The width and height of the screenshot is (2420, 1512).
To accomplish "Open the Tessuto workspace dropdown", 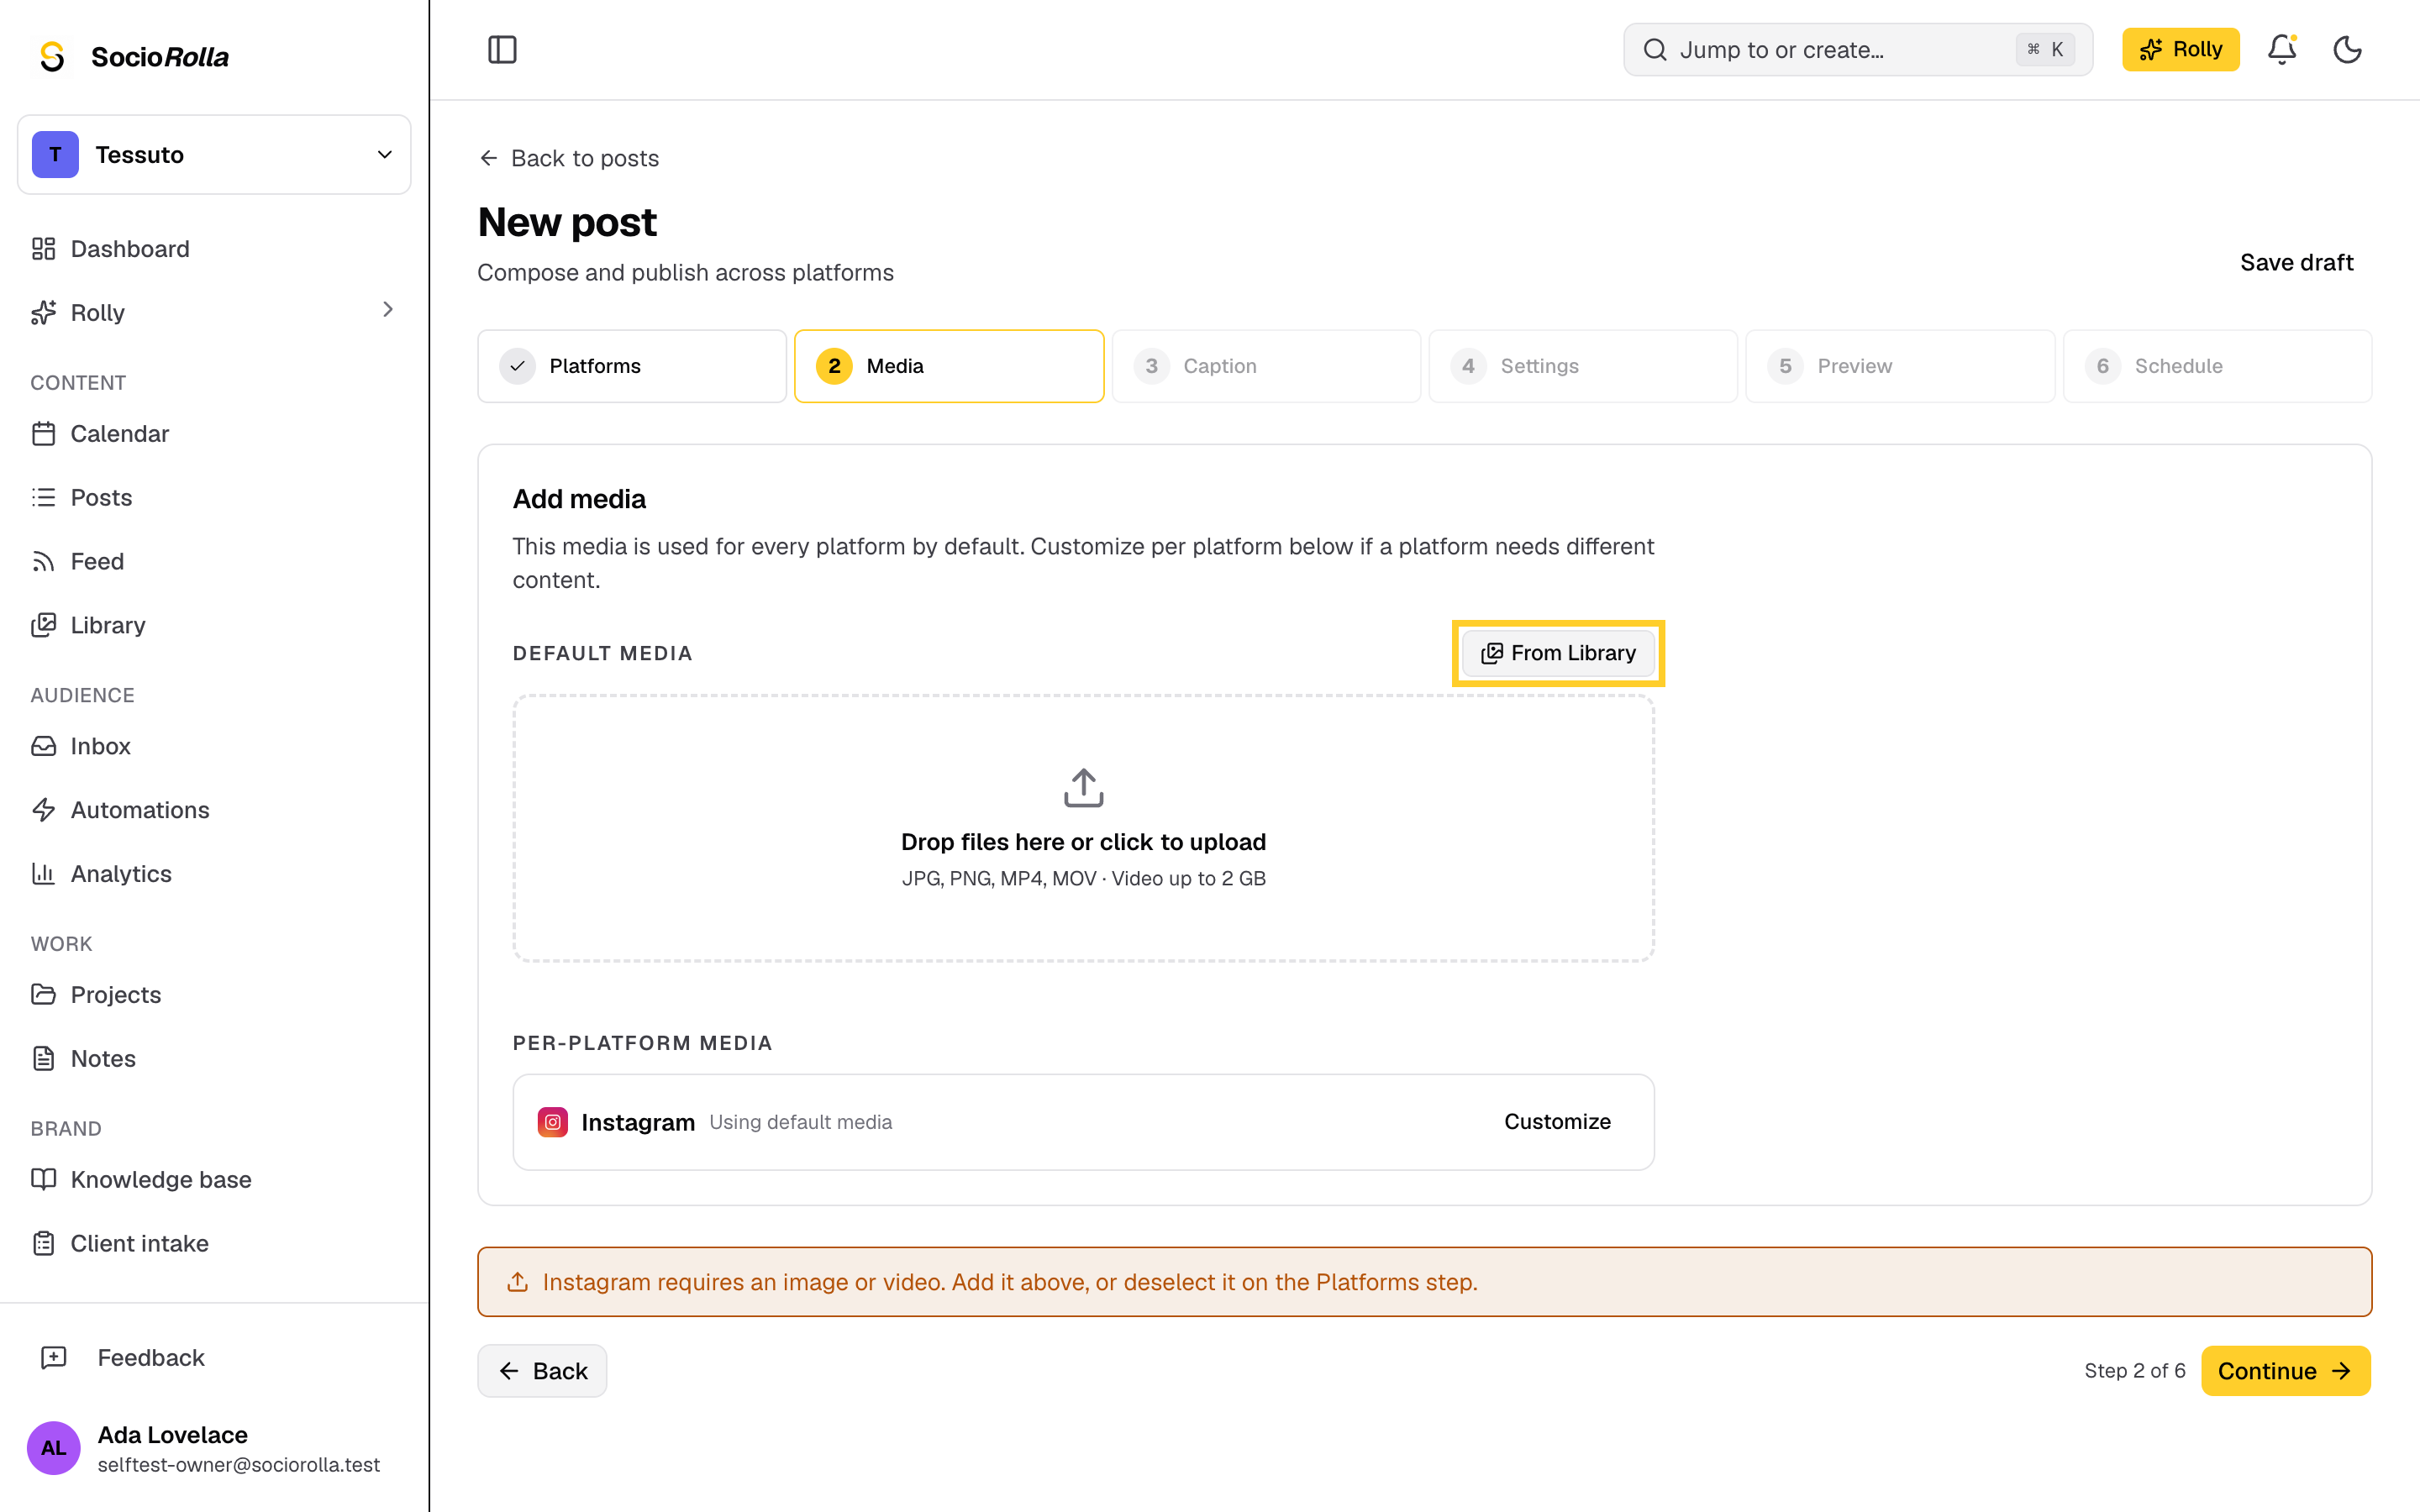I will click(x=214, y=154).
